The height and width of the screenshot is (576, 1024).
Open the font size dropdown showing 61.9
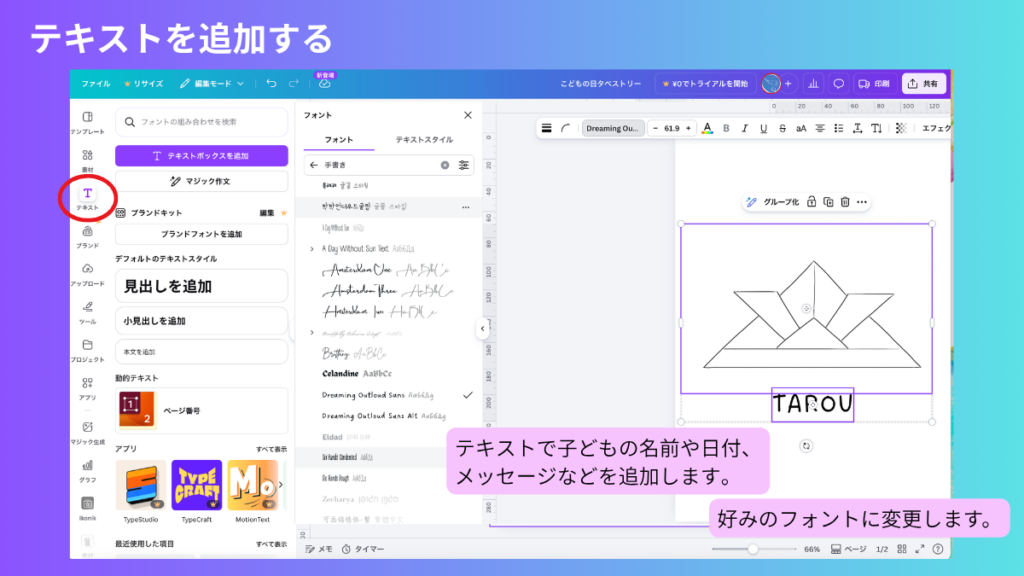click(669, 128)
